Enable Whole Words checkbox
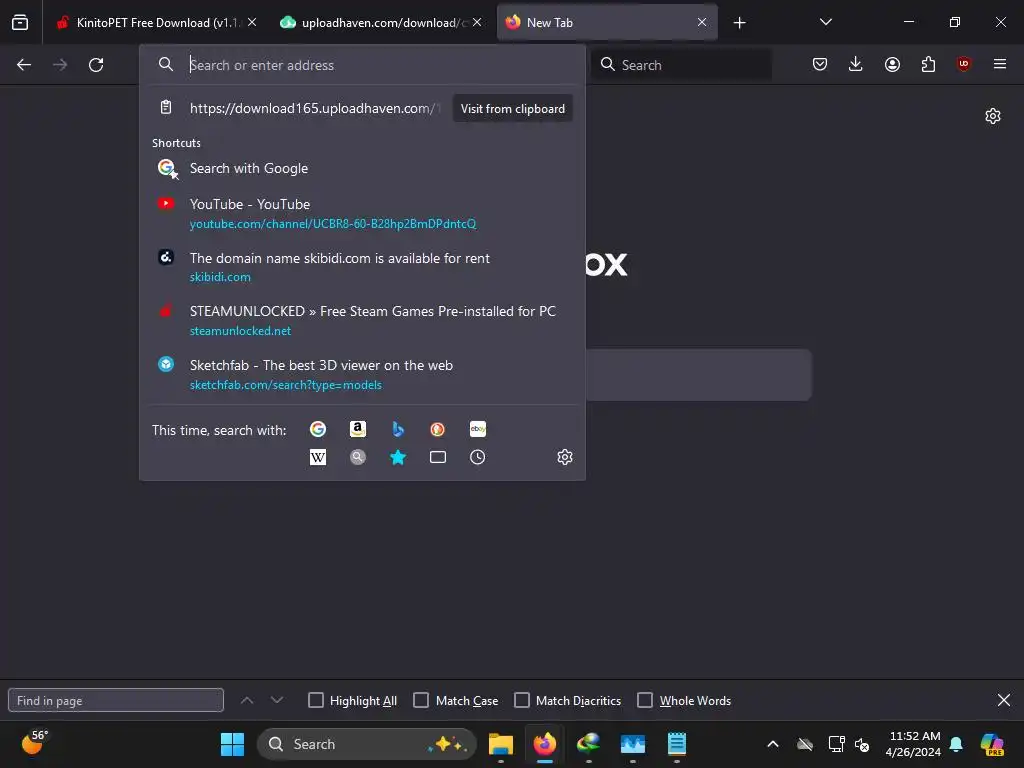 pos(645,700)
